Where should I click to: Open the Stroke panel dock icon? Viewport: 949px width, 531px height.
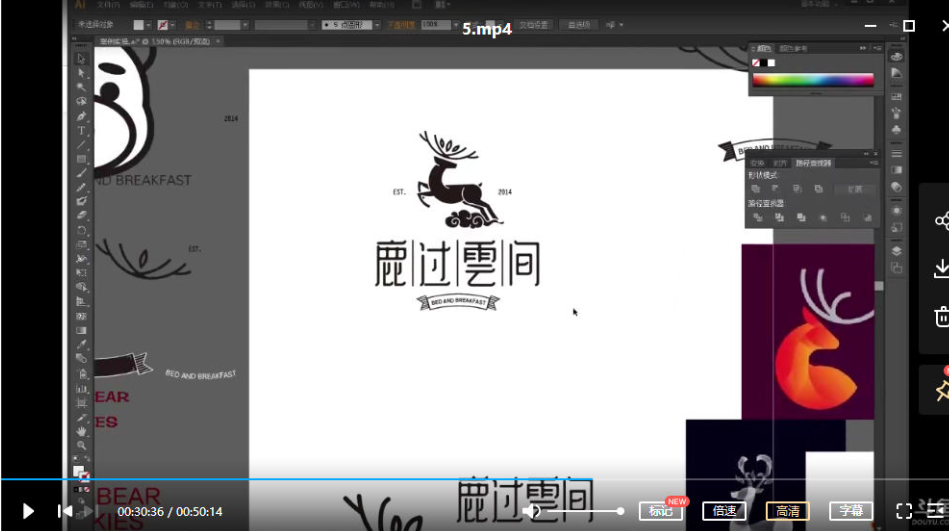(x=896, y=153)
